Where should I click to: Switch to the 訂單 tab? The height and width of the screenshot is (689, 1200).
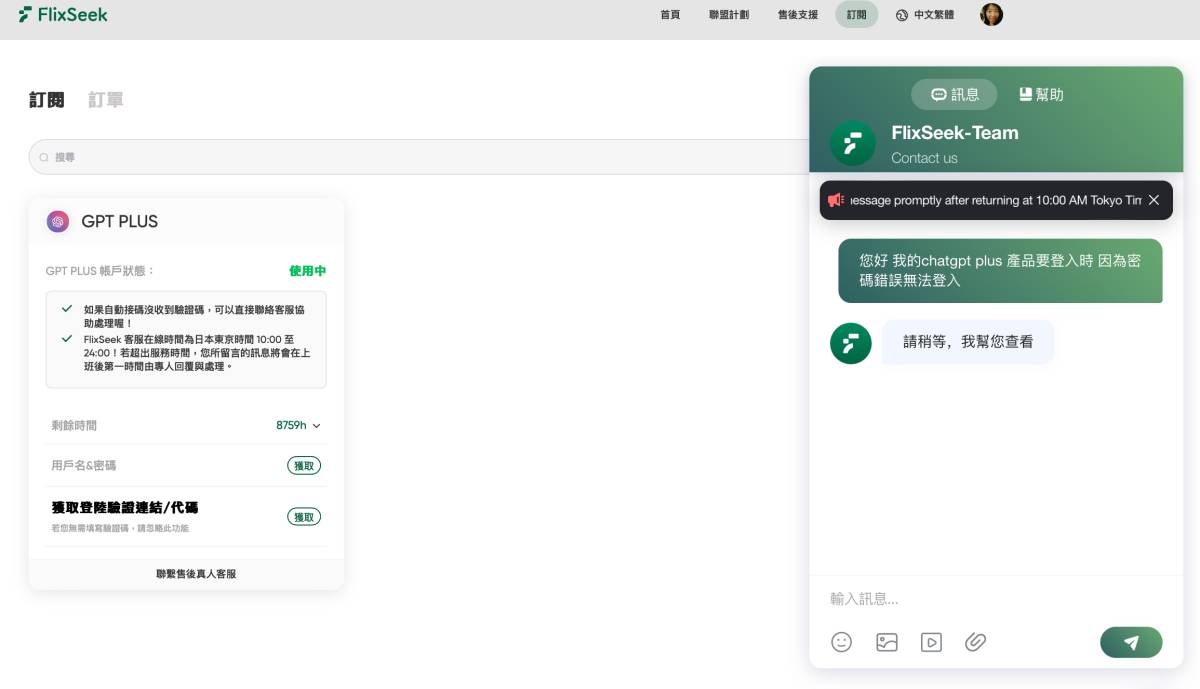(x=106, y=100)
